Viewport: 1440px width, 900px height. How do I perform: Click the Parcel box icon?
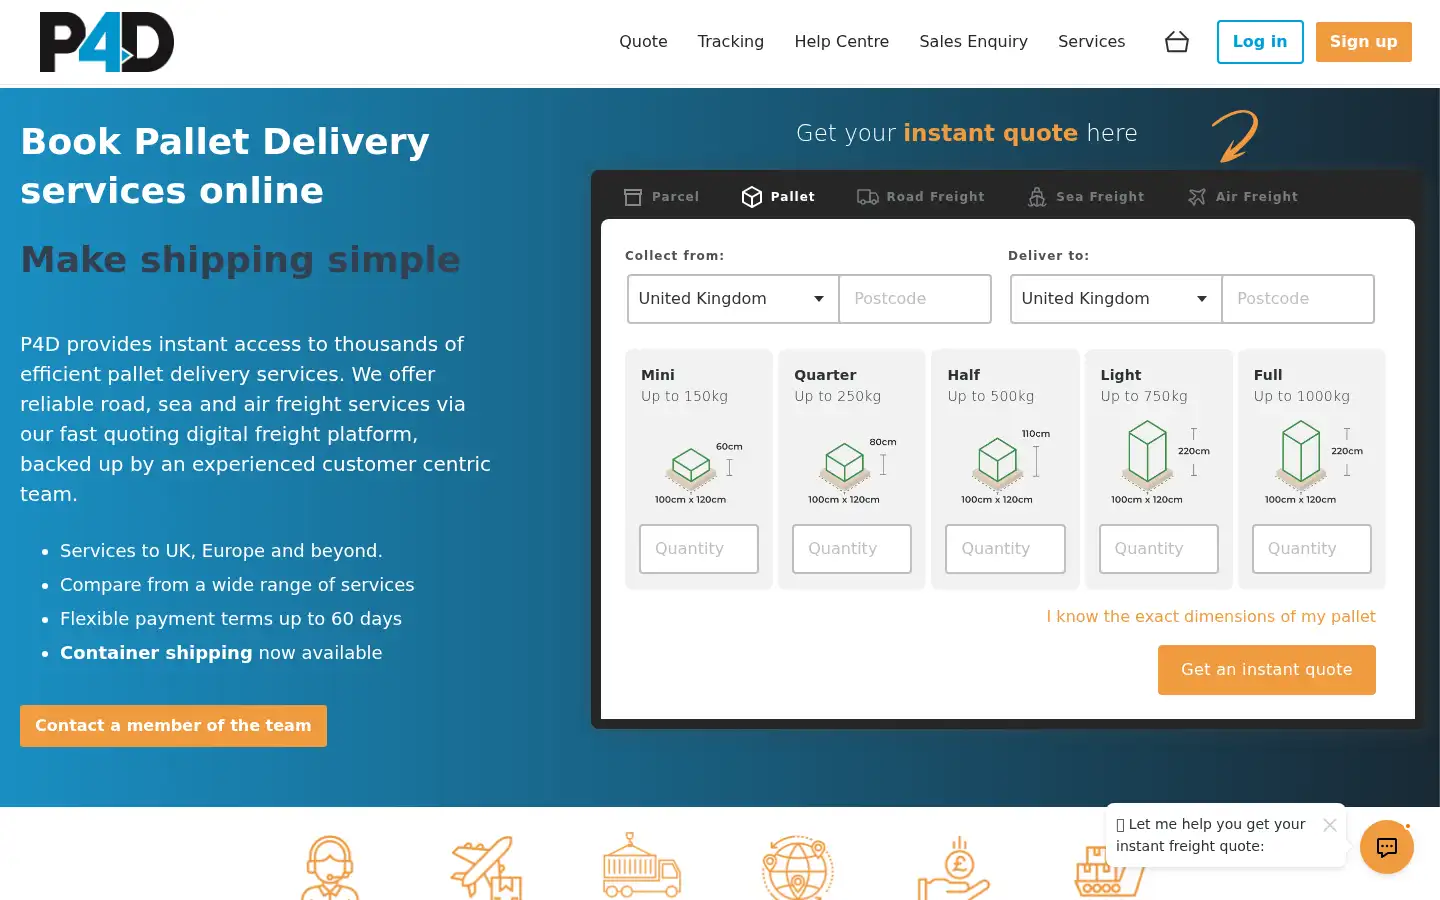click(x=633, y=197)
